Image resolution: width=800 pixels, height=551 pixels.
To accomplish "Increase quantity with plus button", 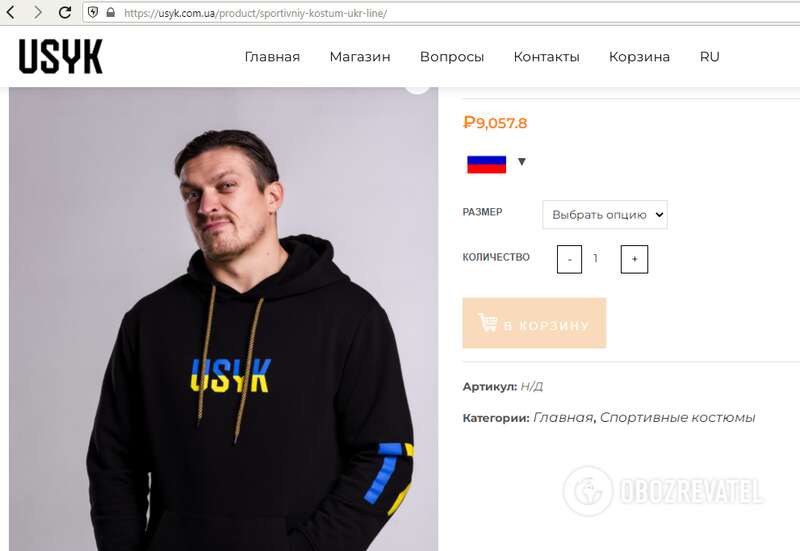I will pyautogui.click(x=634, y=259).
